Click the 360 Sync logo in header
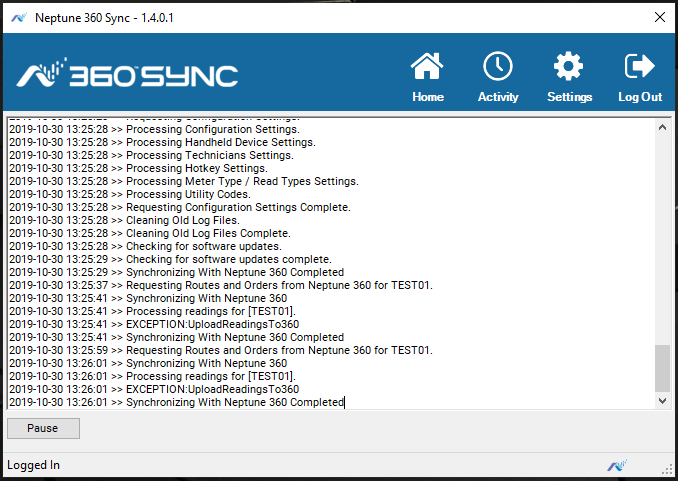This screenshot has width=678, height=481. pyautogui.click(x=127, y=75)
